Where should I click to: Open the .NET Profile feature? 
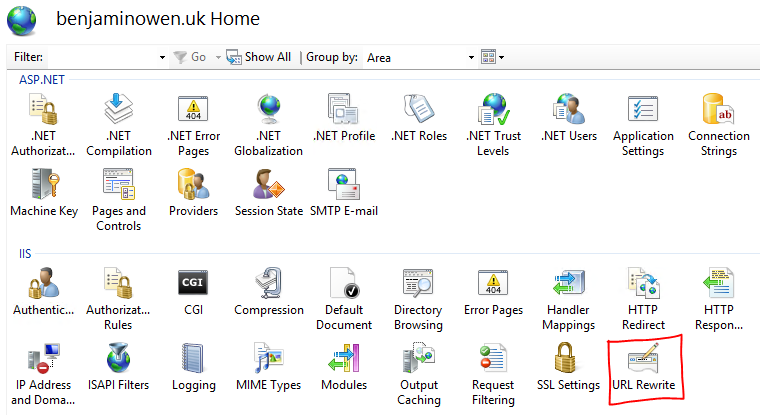[x=344, y=118]
